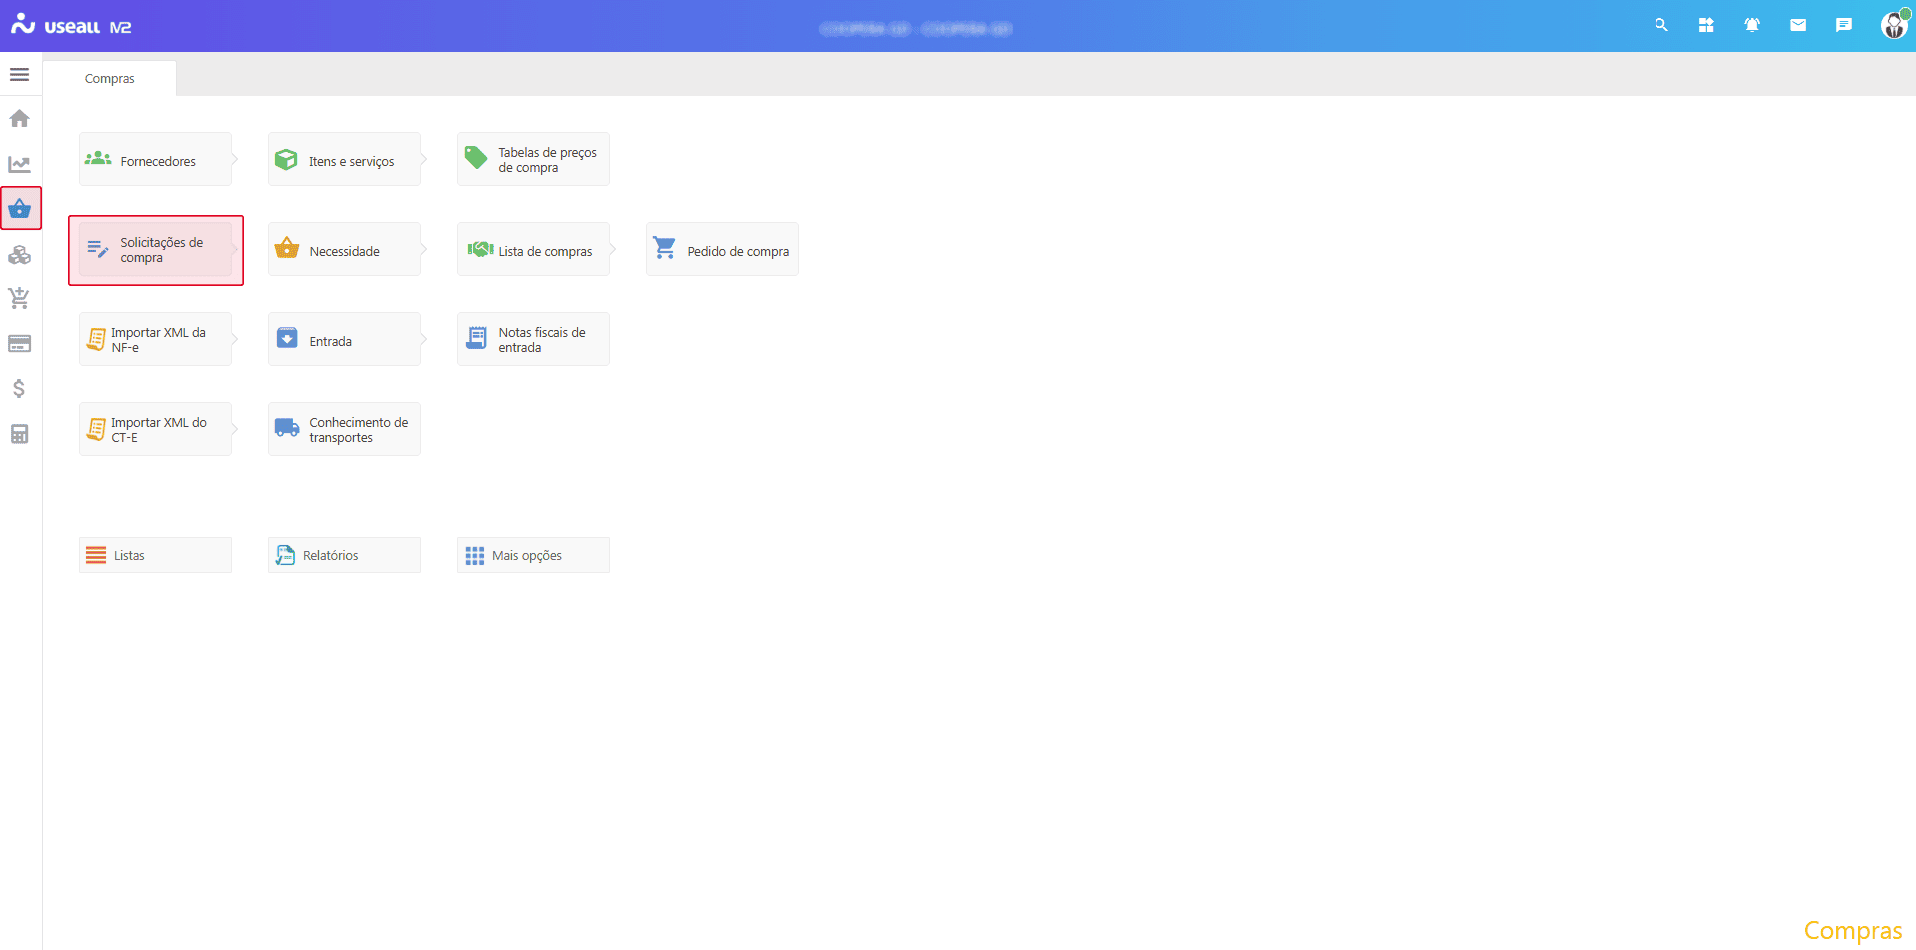Go to the home icon in the sidebar
Screen dimensions: 1916x950
(19, 119)
